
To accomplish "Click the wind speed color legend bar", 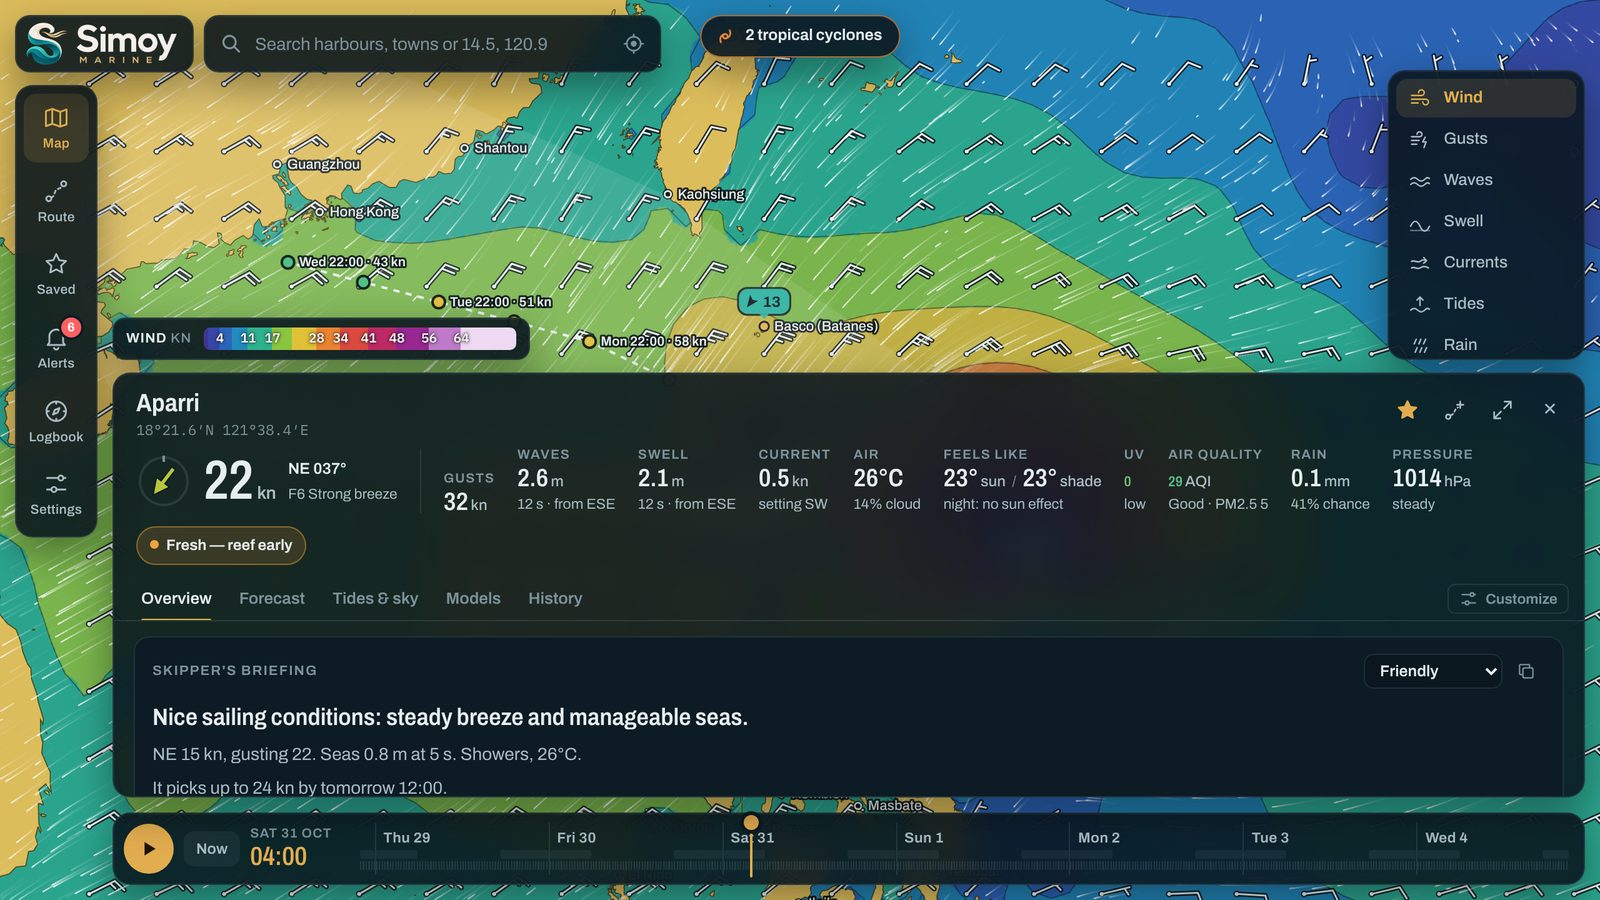I will point(360,338).
